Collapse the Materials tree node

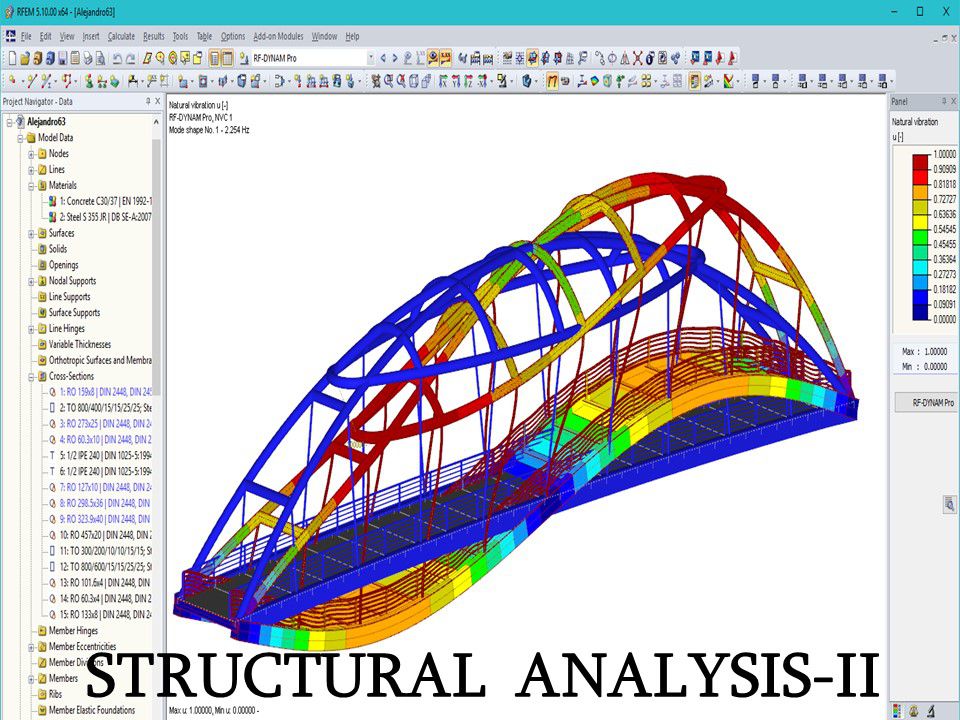point(31,186)
